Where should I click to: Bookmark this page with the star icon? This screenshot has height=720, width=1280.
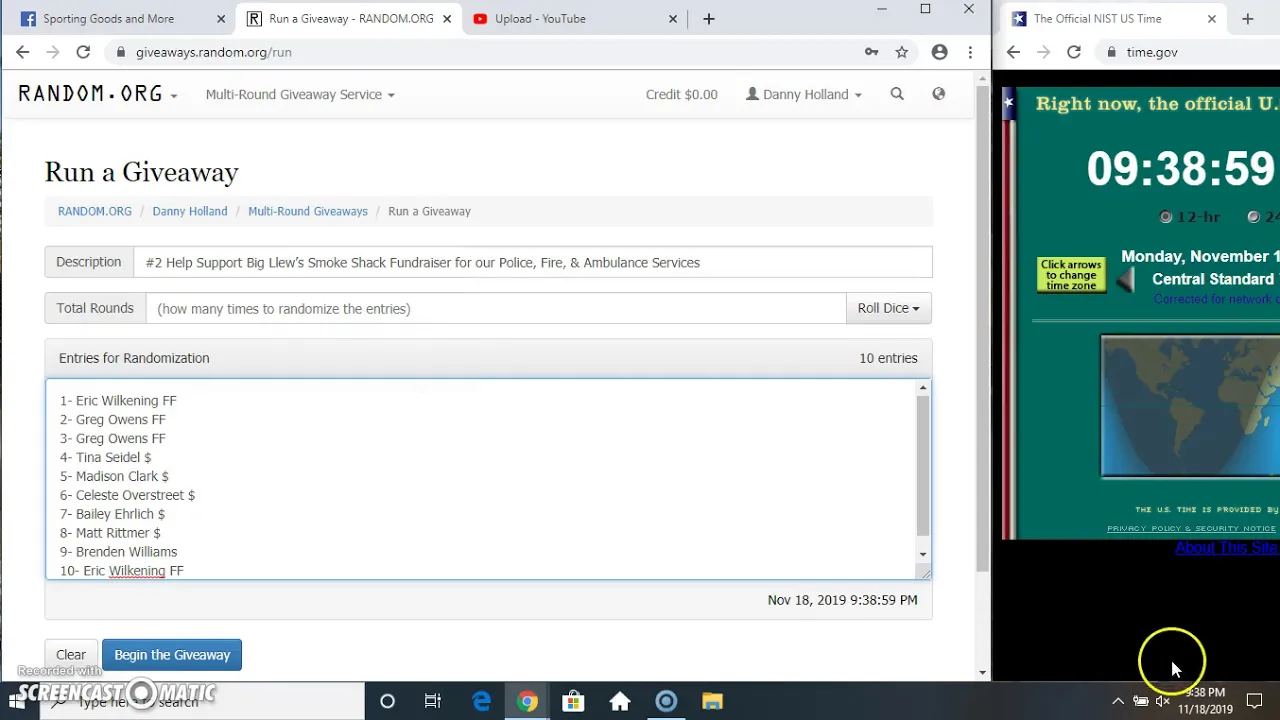click(x=902, y=52)
